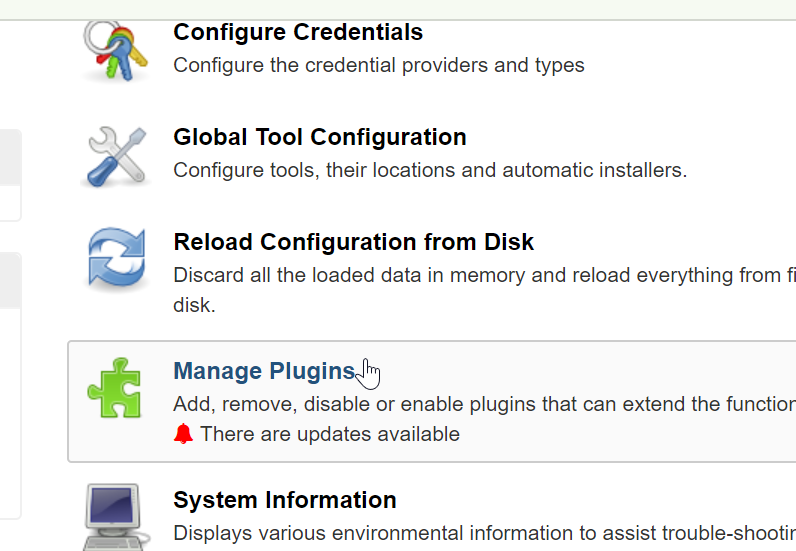Click "Configure the credential providers and types" text
Viewport: 796px width, 551px height.
[x=378, y=65]
